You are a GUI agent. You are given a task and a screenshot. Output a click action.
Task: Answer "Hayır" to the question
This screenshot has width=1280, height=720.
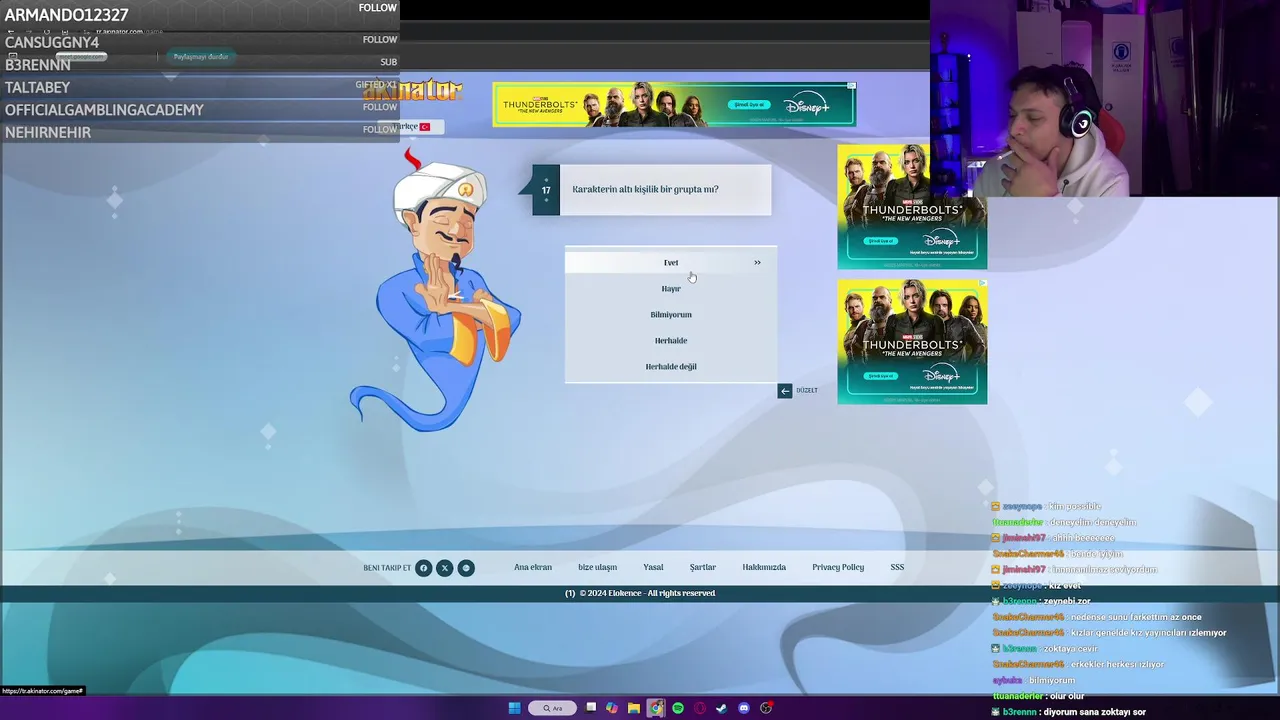671,288
